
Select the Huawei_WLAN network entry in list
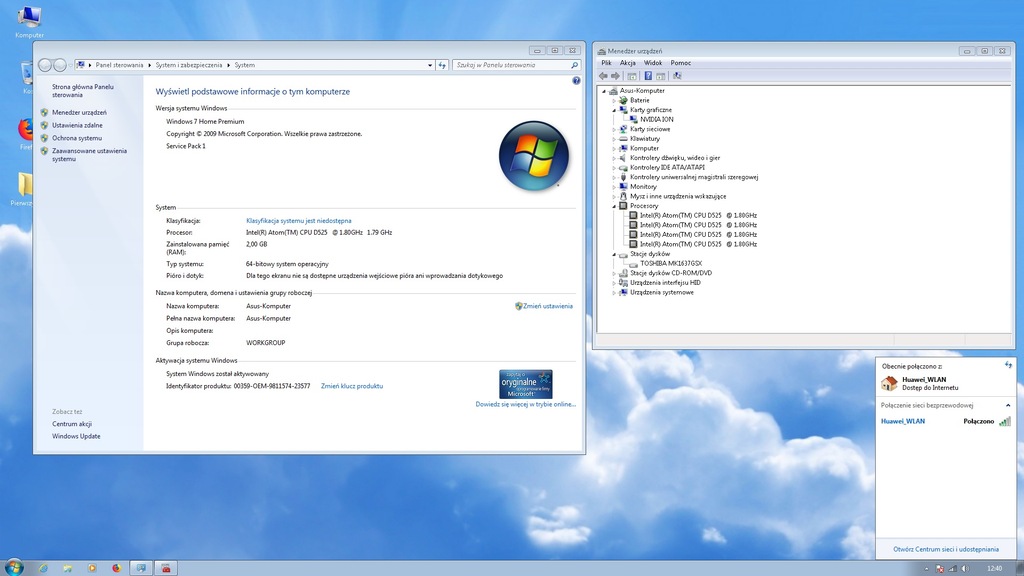click(946, 421)
